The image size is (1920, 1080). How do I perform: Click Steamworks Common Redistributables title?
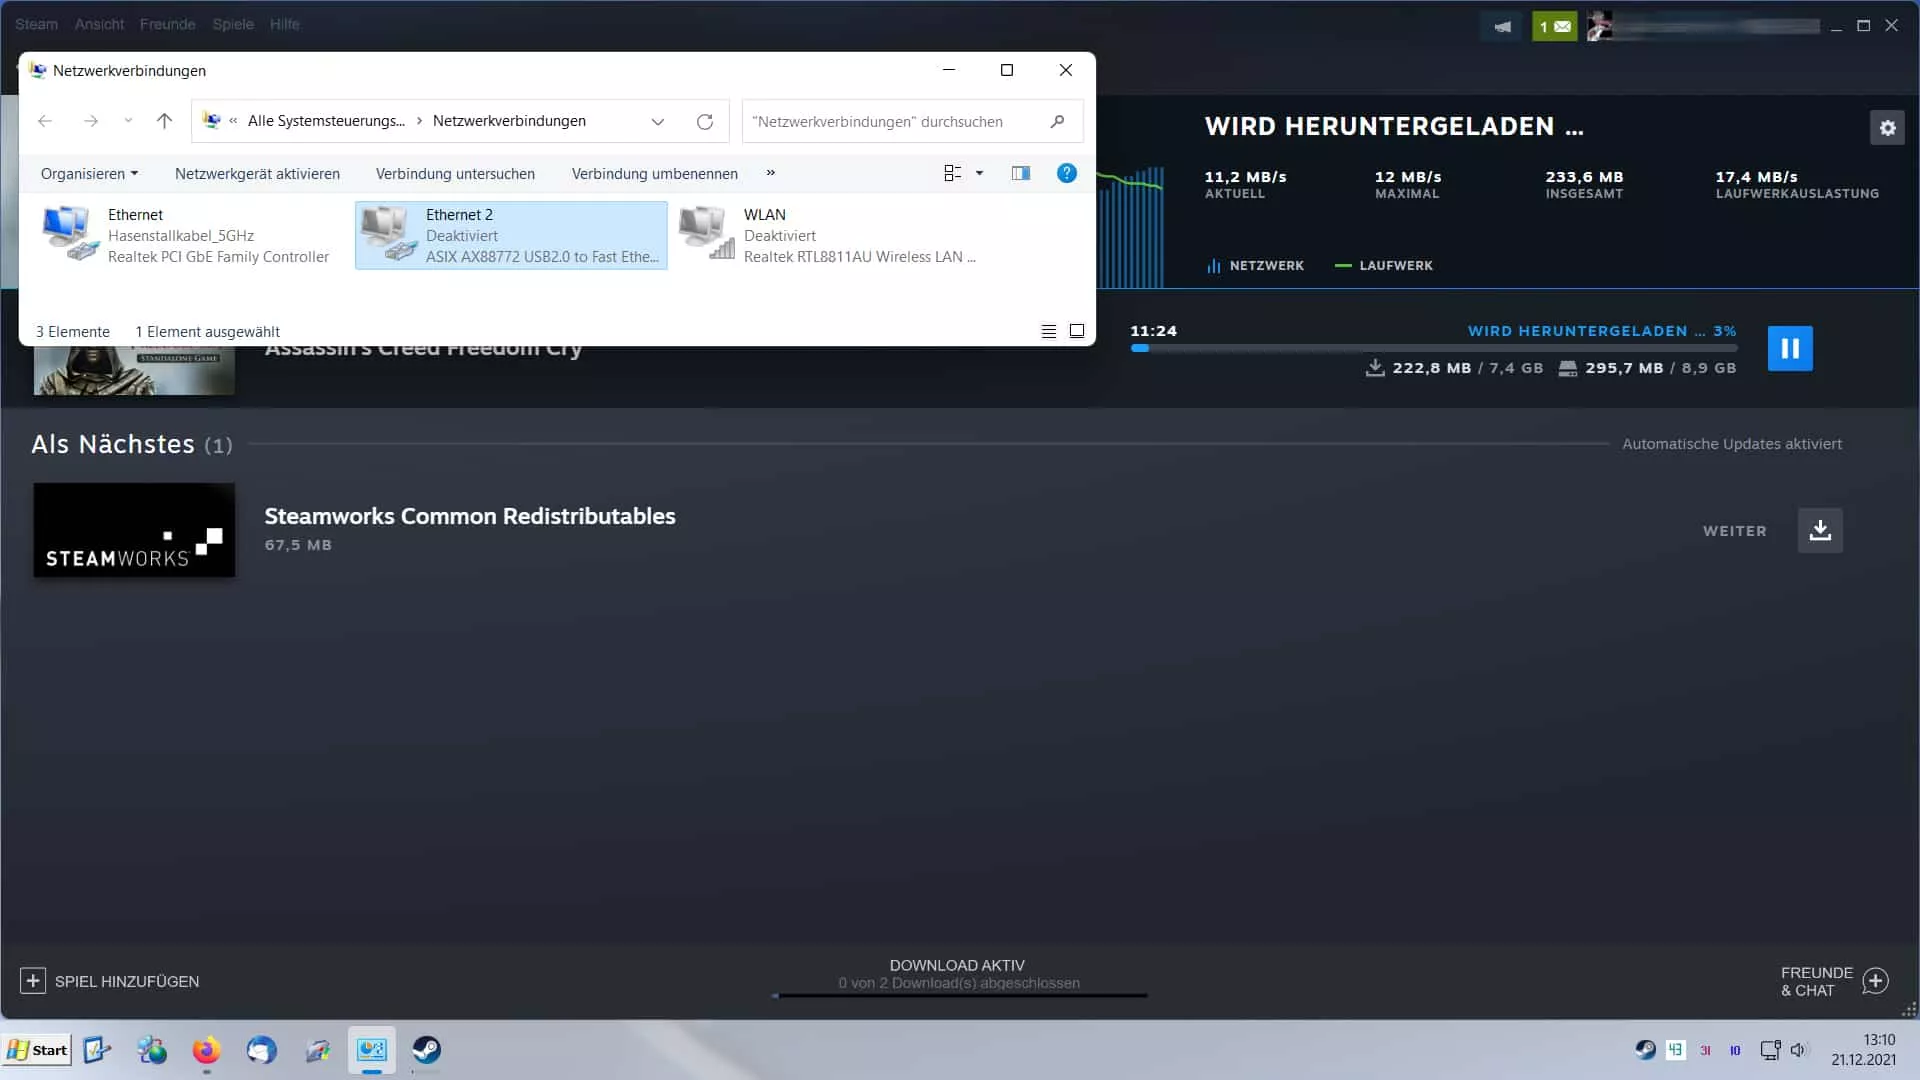point(469,516)
